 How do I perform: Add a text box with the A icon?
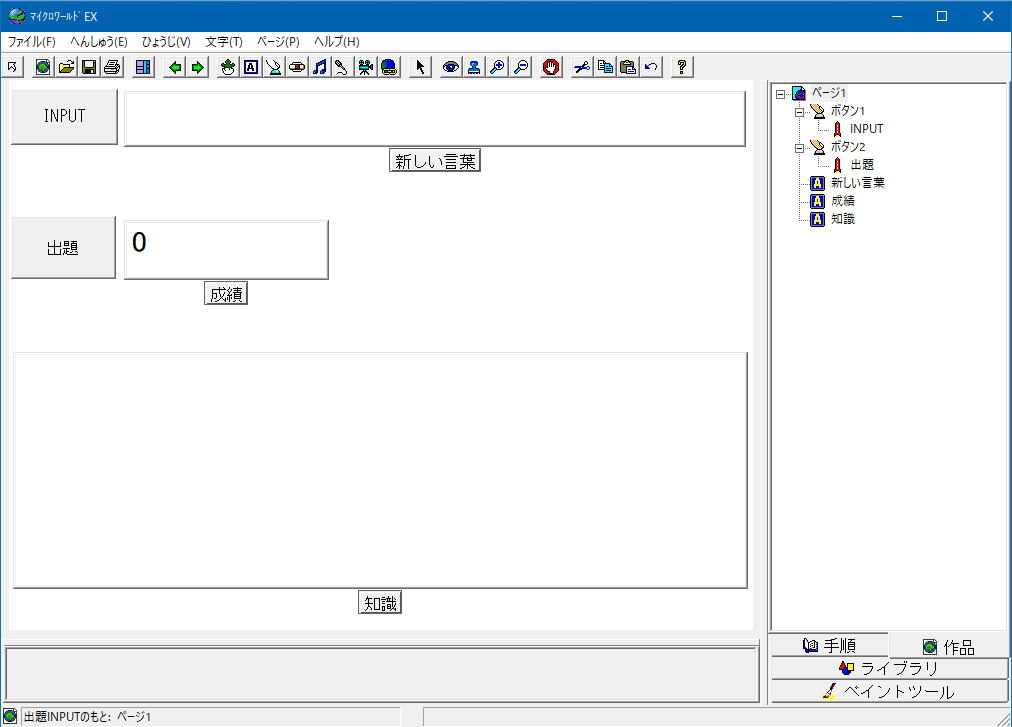(x=251, y=67)
